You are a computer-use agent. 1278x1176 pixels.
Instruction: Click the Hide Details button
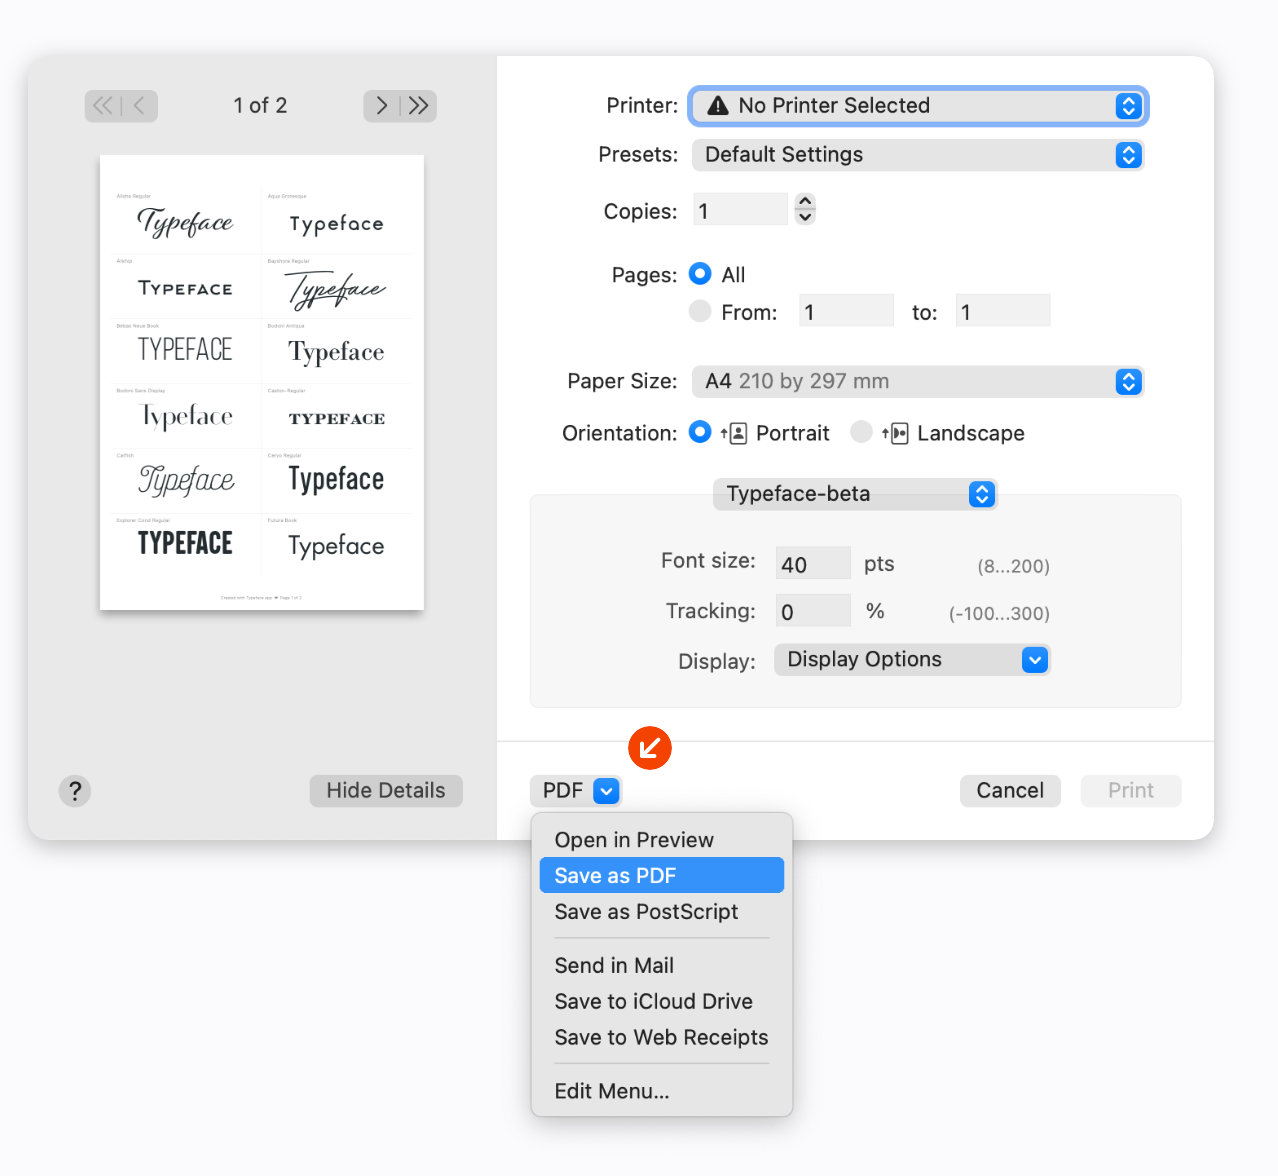tap(385, 790)
